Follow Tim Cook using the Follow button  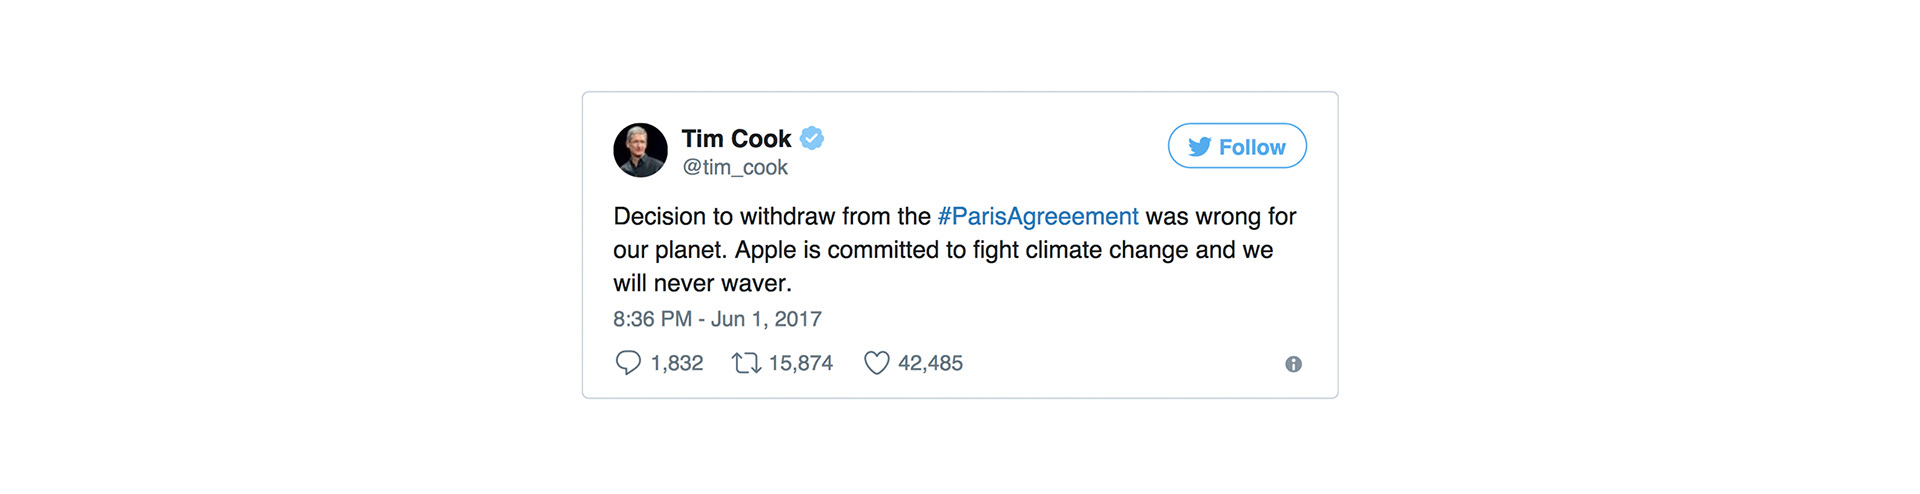click(x=1237, y=146)
